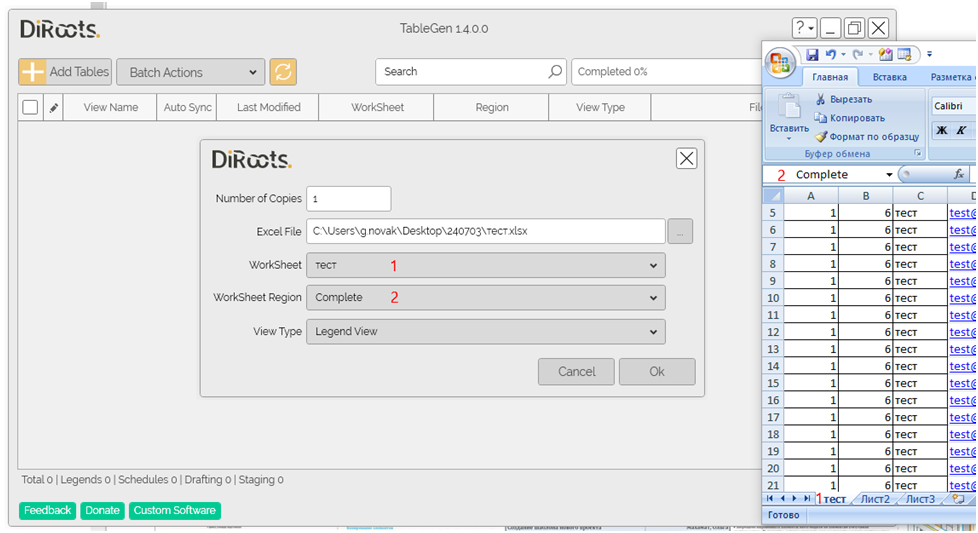Viewport: 978px width, 533px height.
Task: Click the Excel undo arrow
Action: [830, 54]
